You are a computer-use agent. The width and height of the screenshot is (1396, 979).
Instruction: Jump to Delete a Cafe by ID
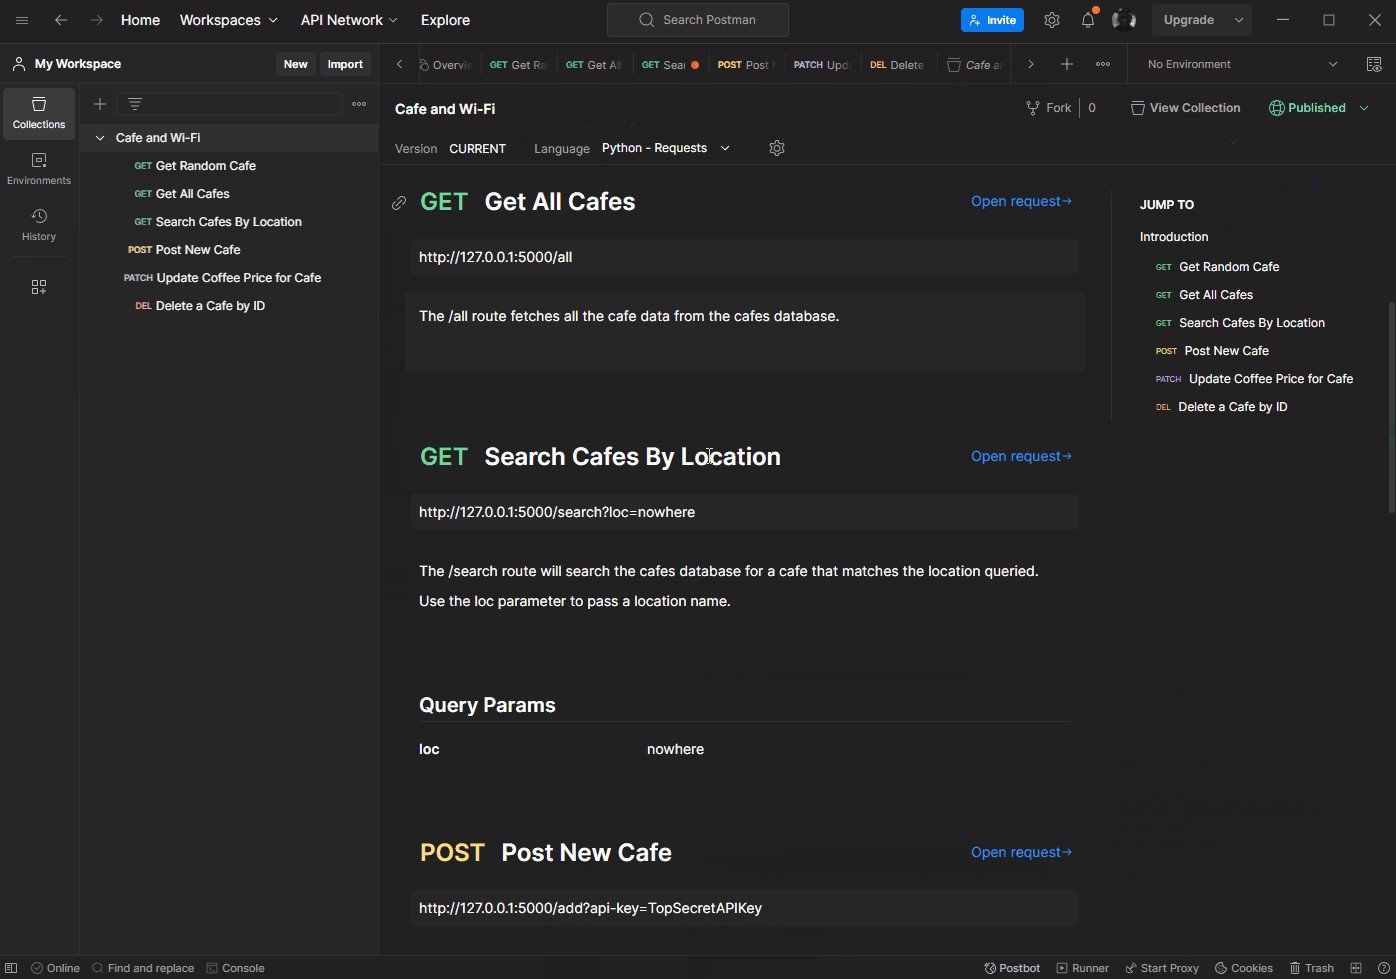[x=1232, y=407]
